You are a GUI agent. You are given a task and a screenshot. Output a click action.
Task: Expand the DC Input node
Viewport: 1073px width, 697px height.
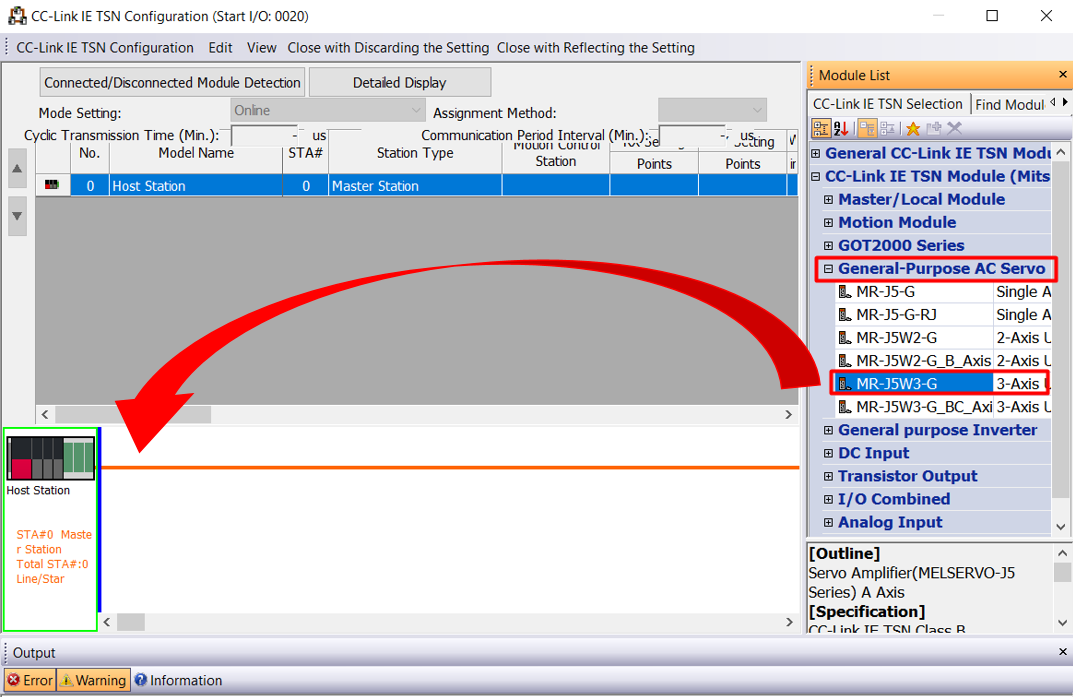[x=829, y=453]
